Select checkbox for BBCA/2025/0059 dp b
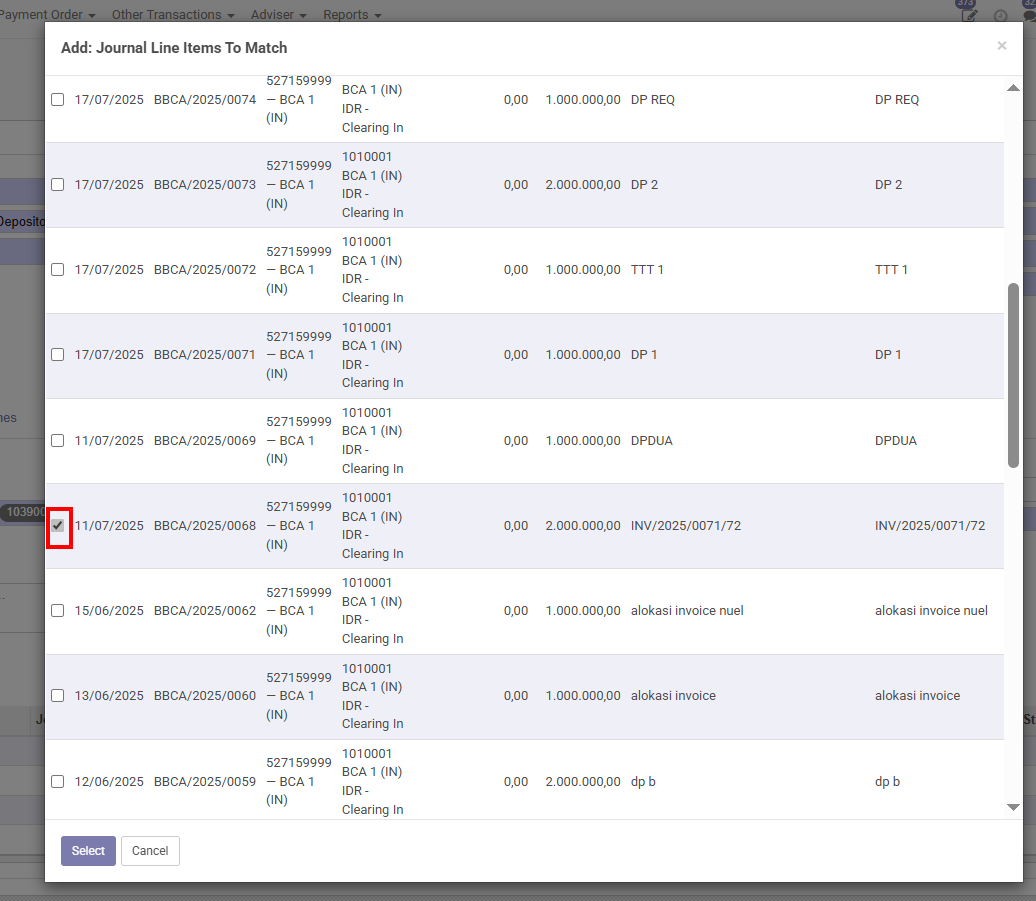This screenshot has height=901, width=1036. (58, 781)
